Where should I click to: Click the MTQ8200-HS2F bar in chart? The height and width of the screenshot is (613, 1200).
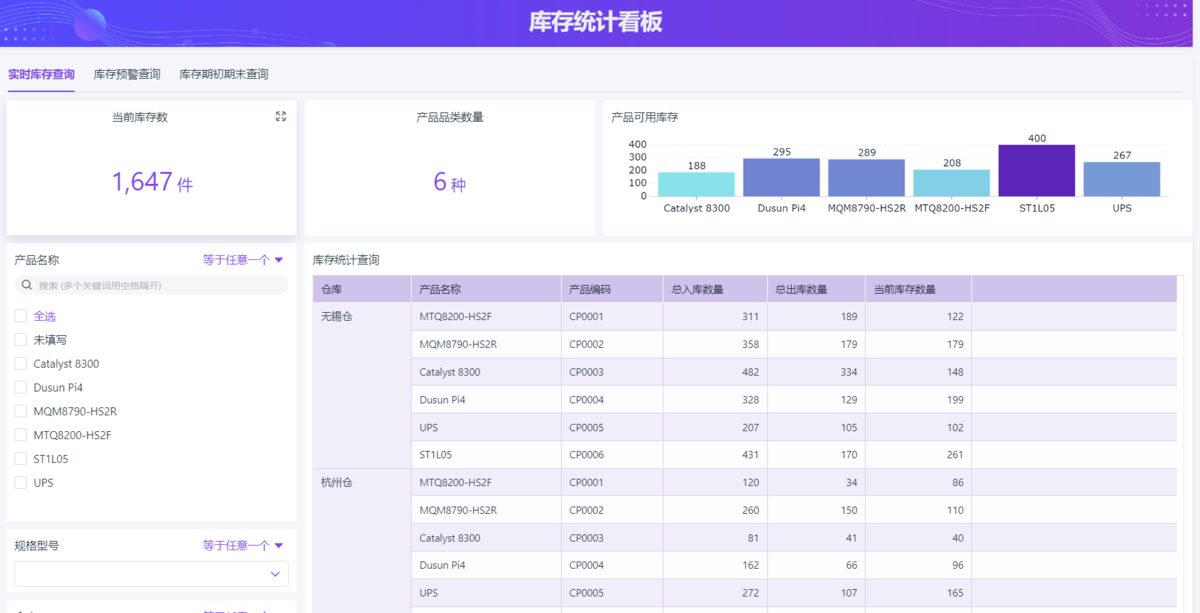[951, 183]
